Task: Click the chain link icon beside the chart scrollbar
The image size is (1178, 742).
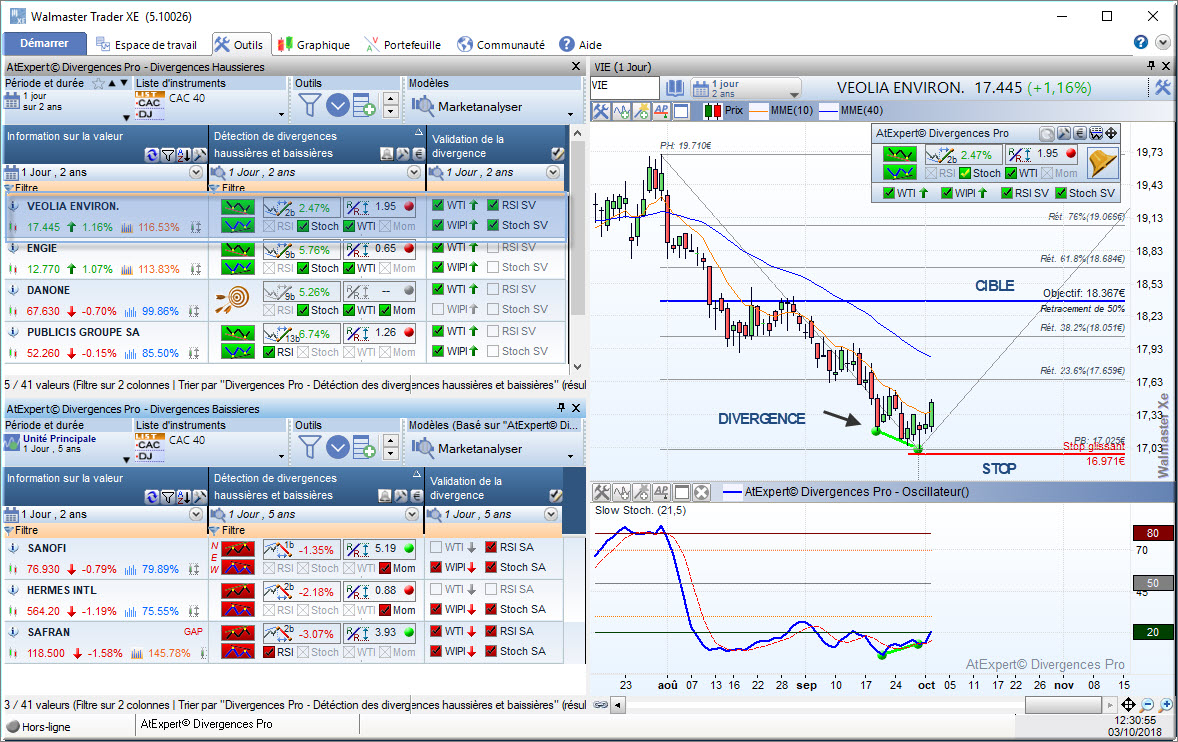Action: 600,704
